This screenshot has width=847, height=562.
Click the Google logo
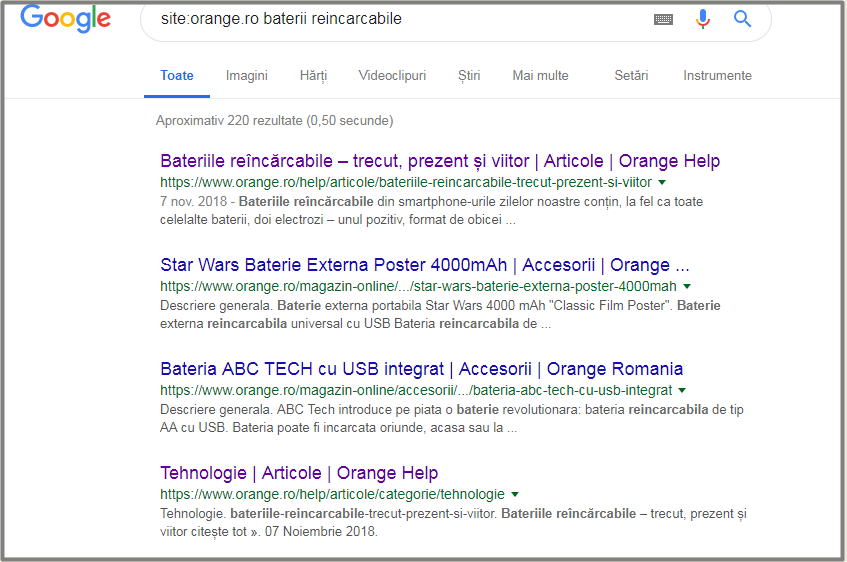(65, 20)
